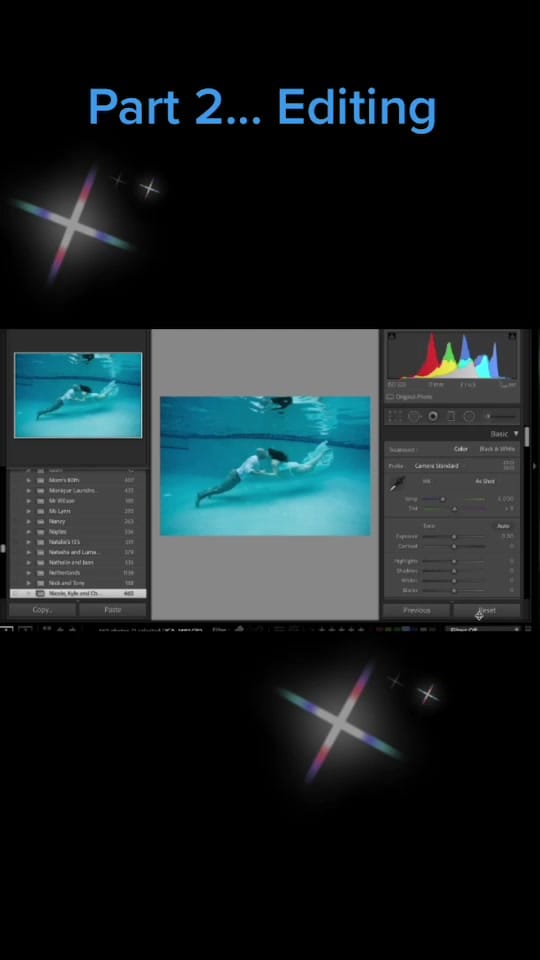Image resolution: width=540 pixels, height=960 pixels.
Task: Click the Nancy folder icon
Action: pos(40,522)
